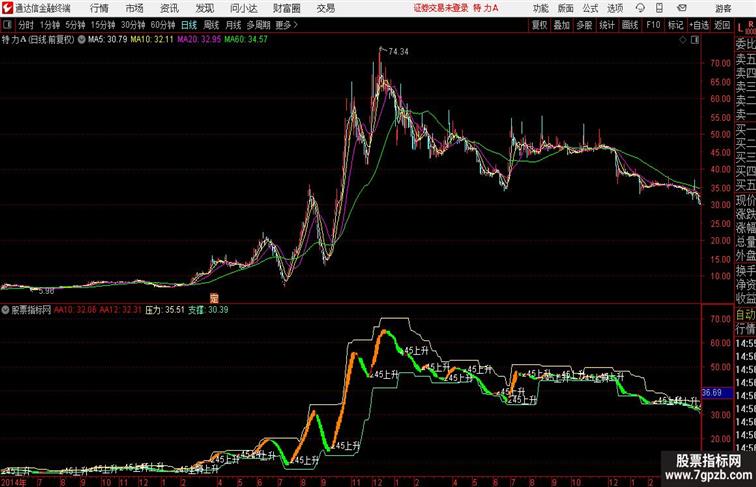Click the round arrow icon beside 特力A title
The height and width of the screenshot is (487, 756).
(x=81, y=40)
